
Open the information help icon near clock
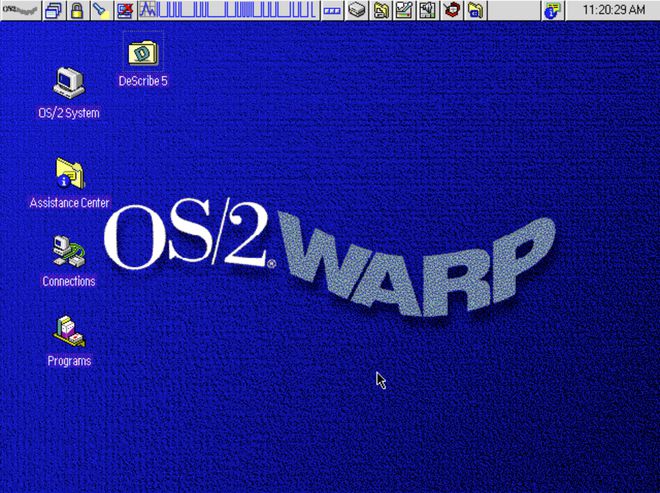pos(552,11)
